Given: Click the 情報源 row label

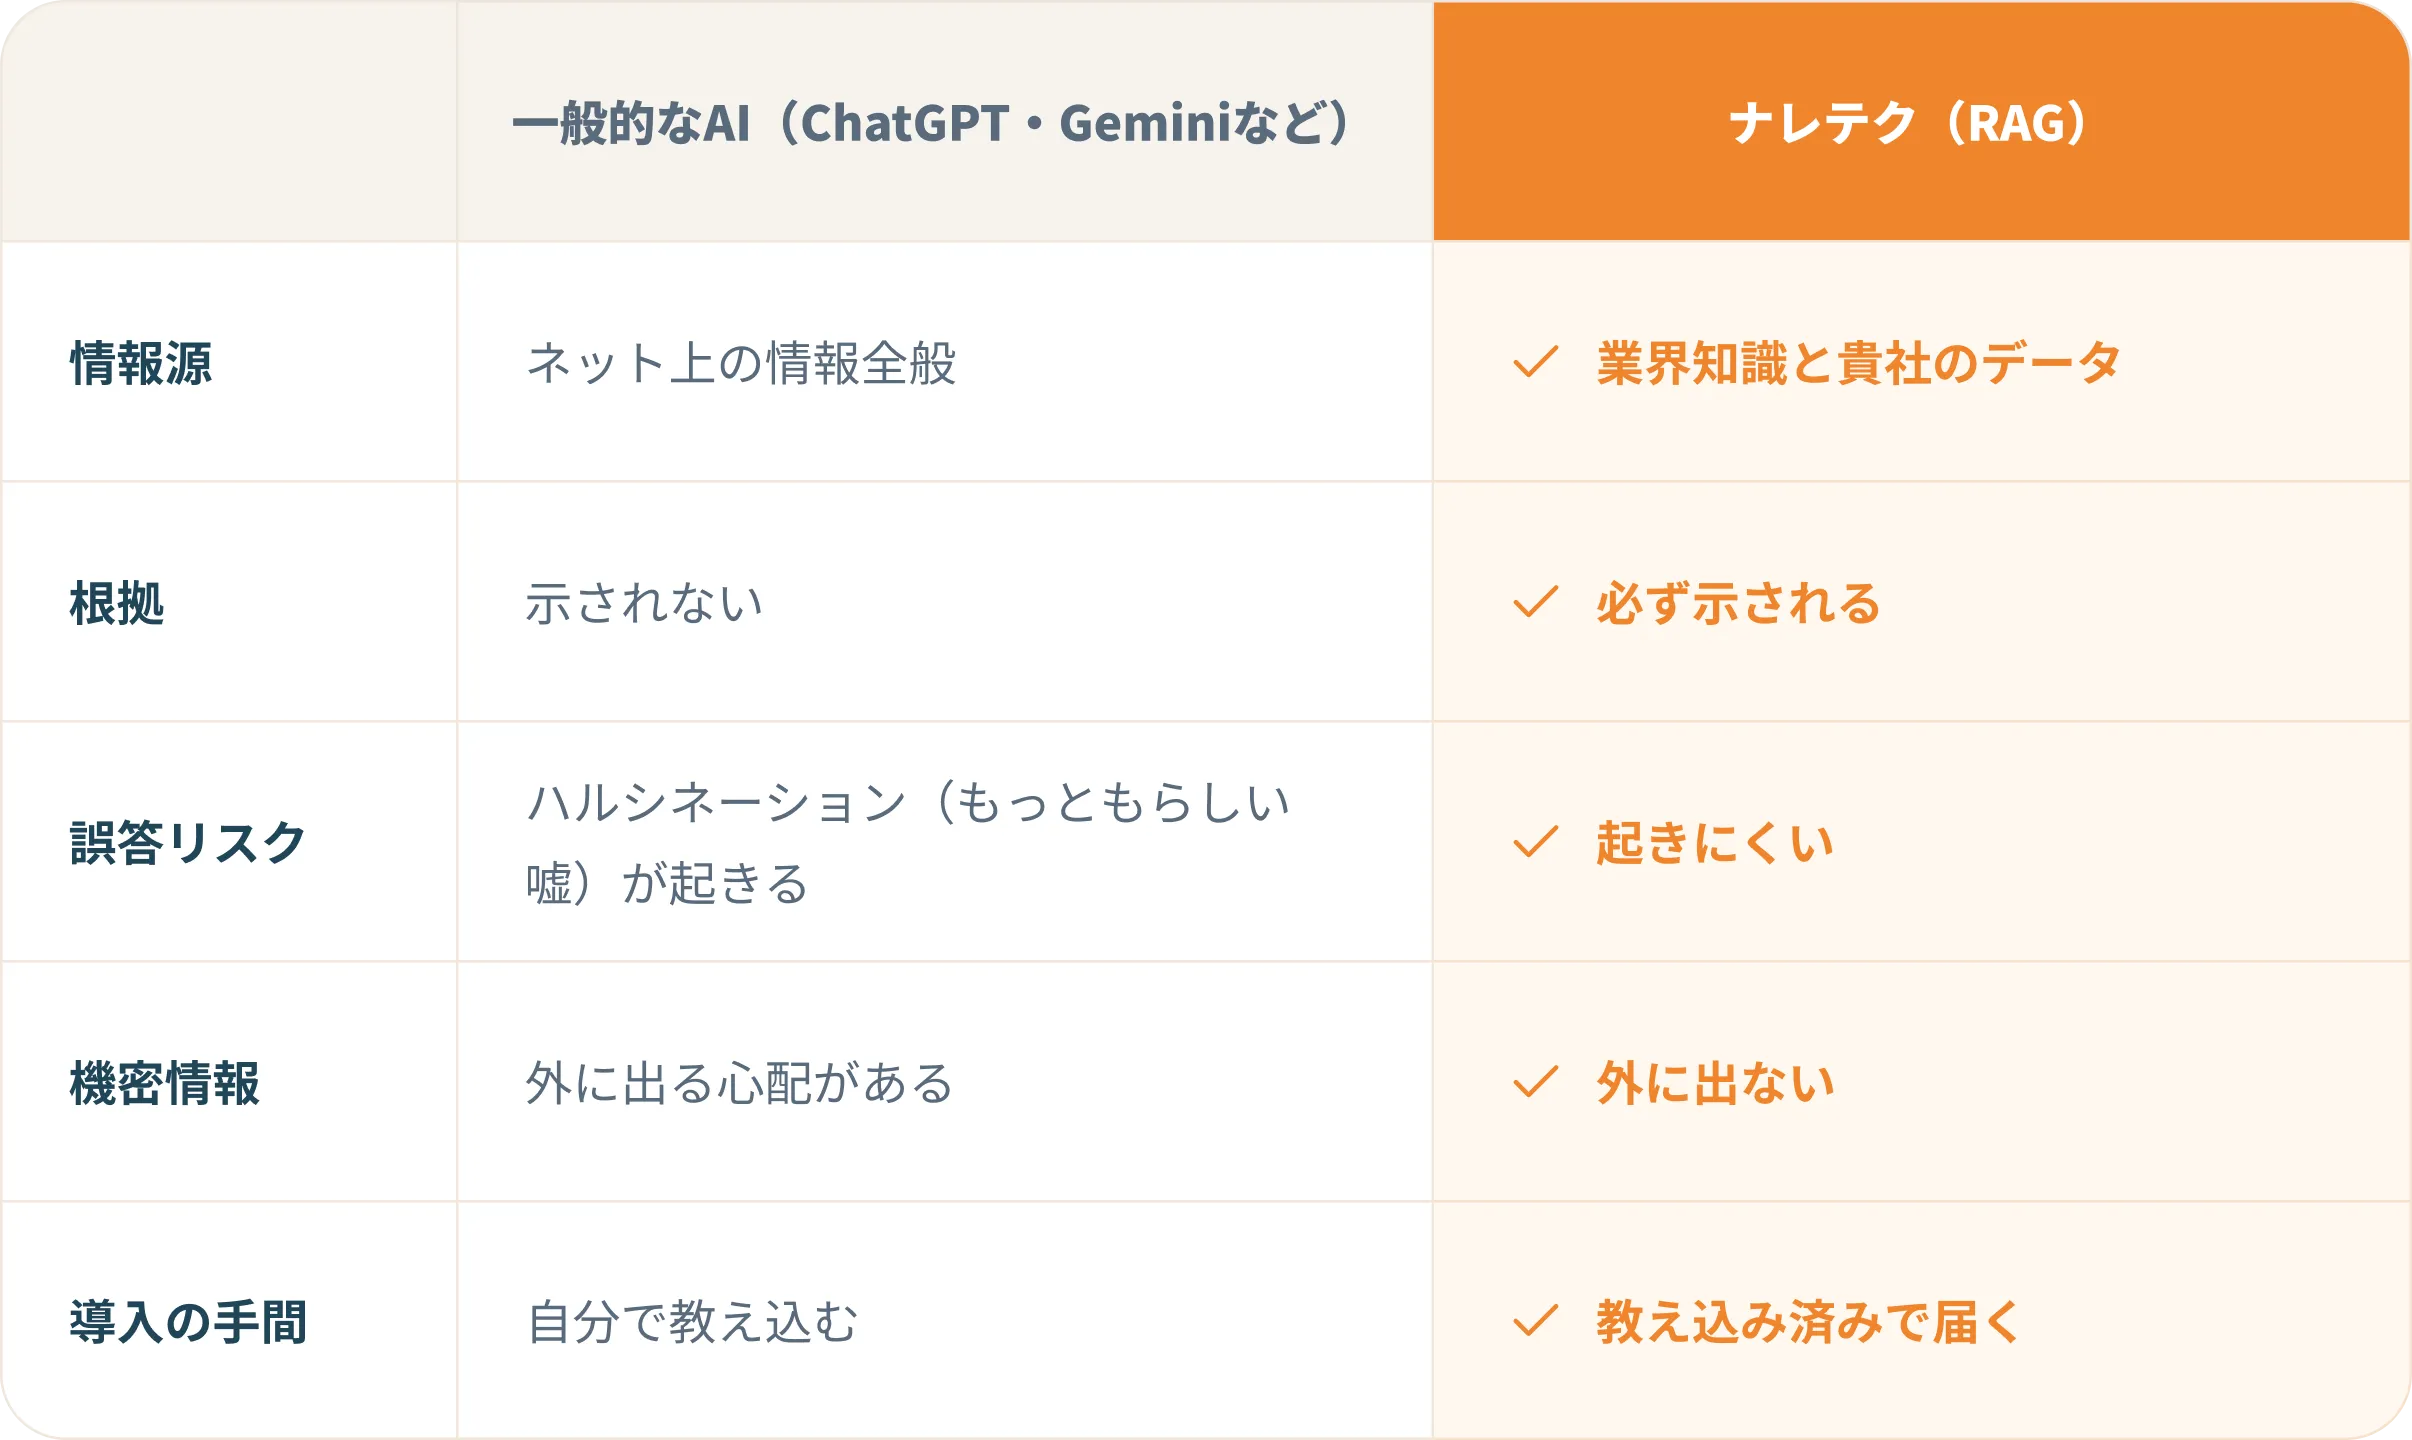Looking at the screenshot, I should coord(141,363).
